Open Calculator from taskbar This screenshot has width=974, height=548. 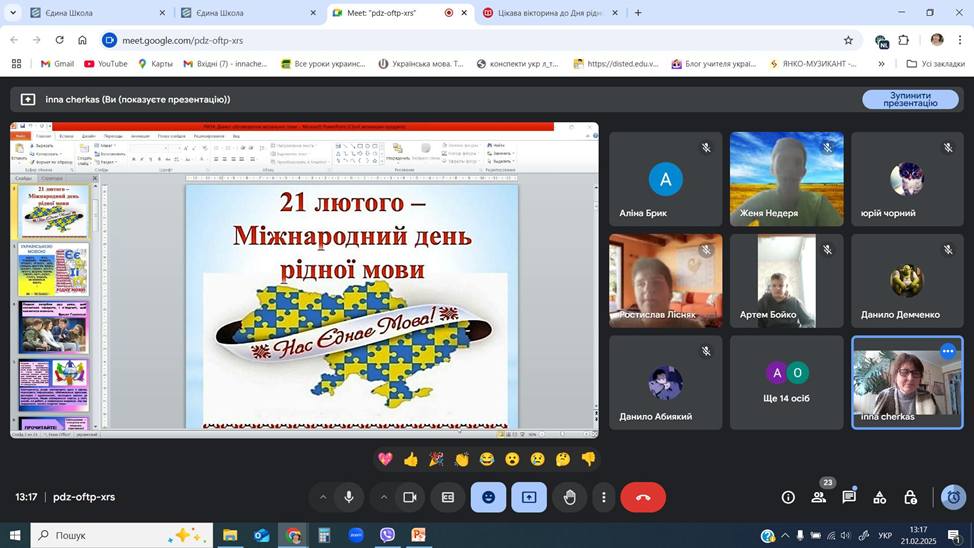tap(324, 535)
